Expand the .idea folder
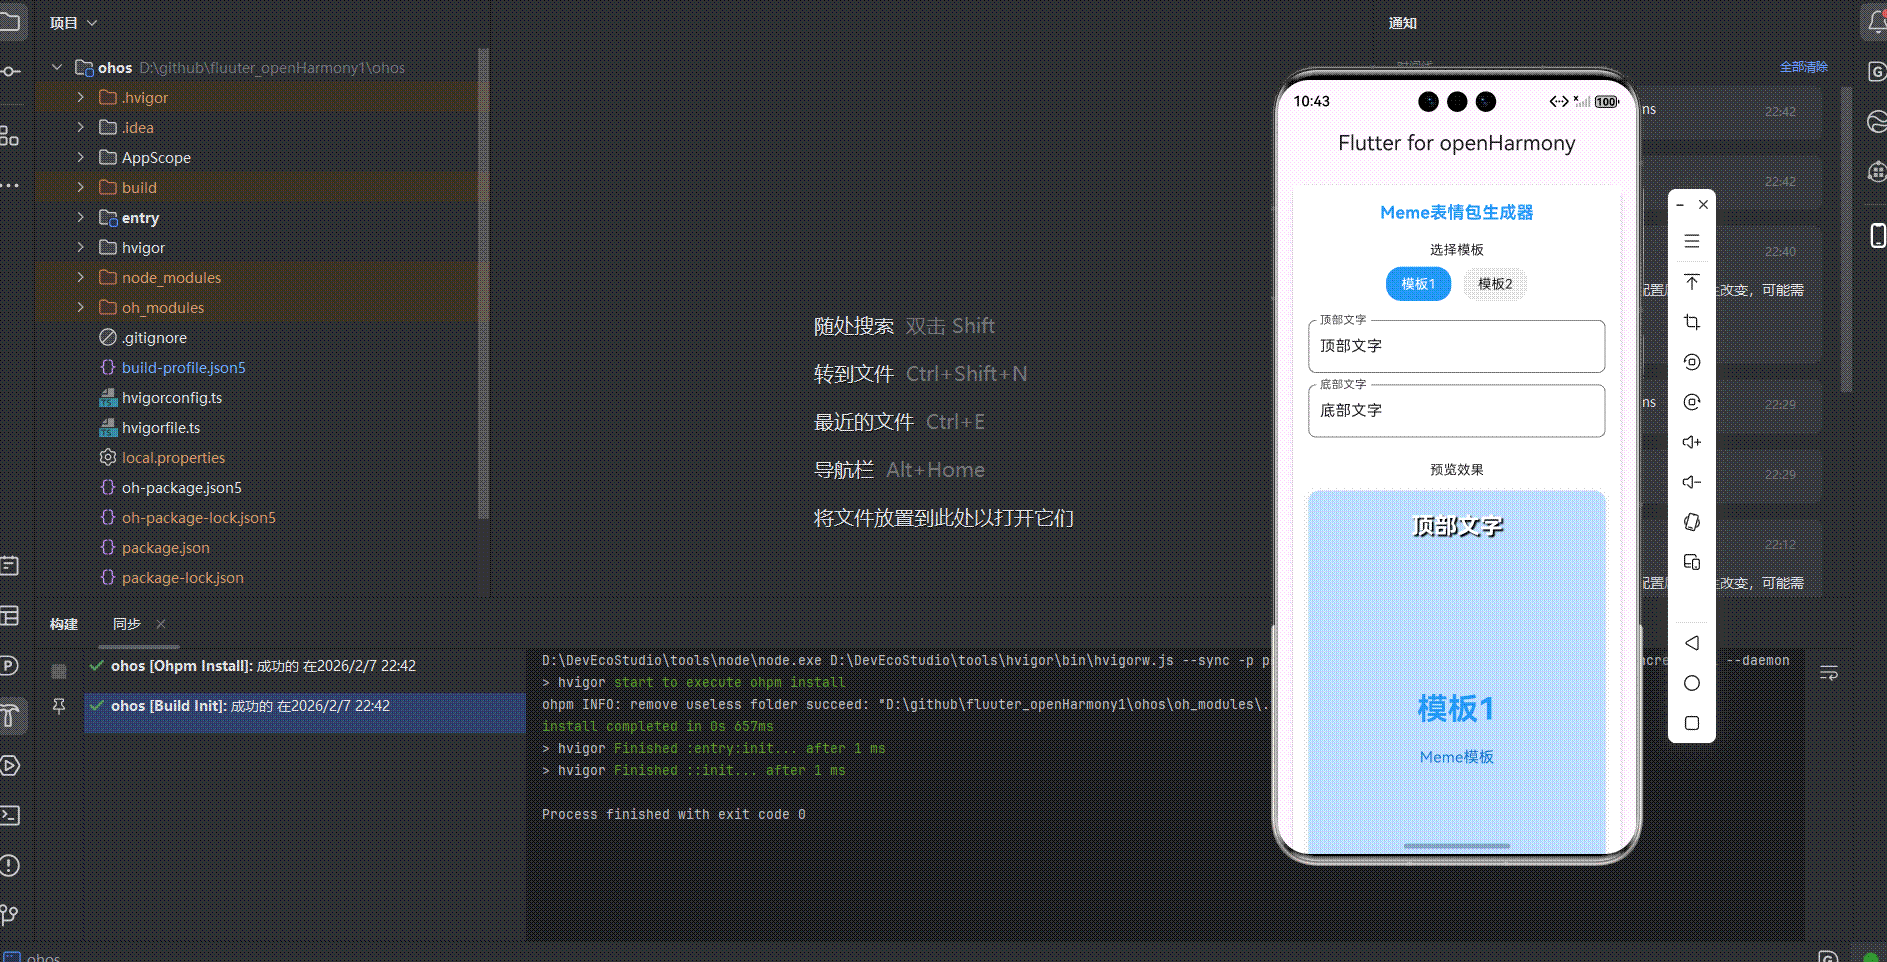 tap(81, 127)
